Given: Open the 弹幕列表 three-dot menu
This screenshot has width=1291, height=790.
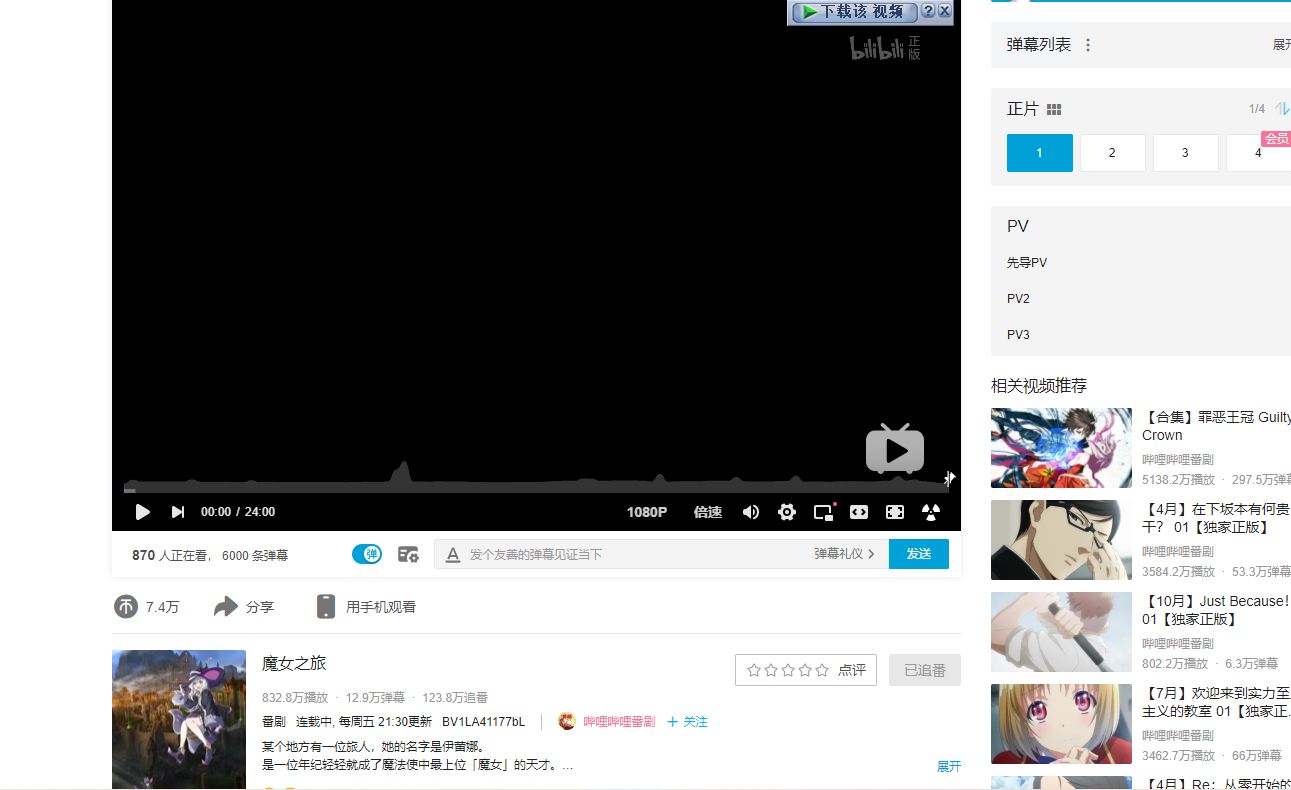Looking at the screenshot, I should (1088, 45).
